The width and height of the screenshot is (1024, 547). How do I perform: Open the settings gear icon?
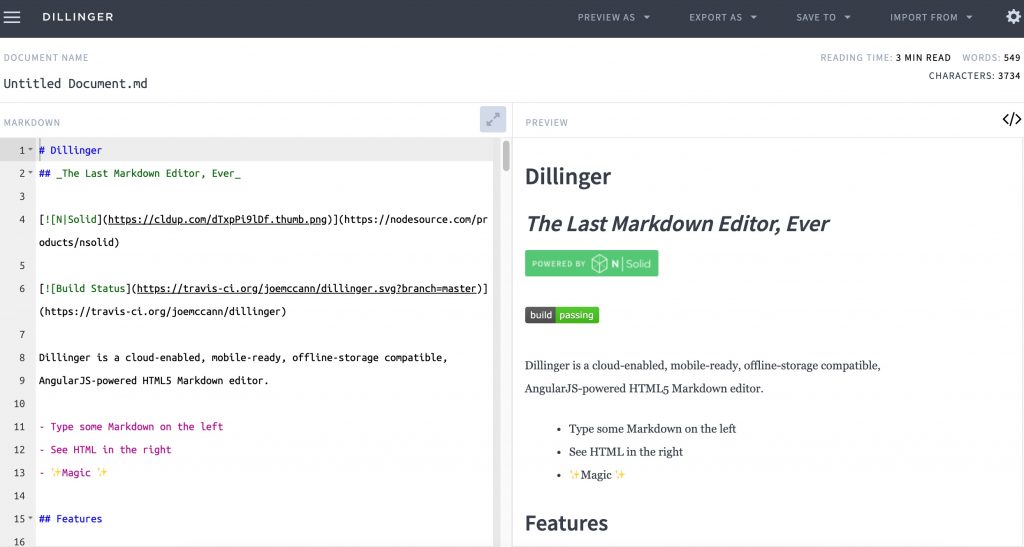(1013, 17)
